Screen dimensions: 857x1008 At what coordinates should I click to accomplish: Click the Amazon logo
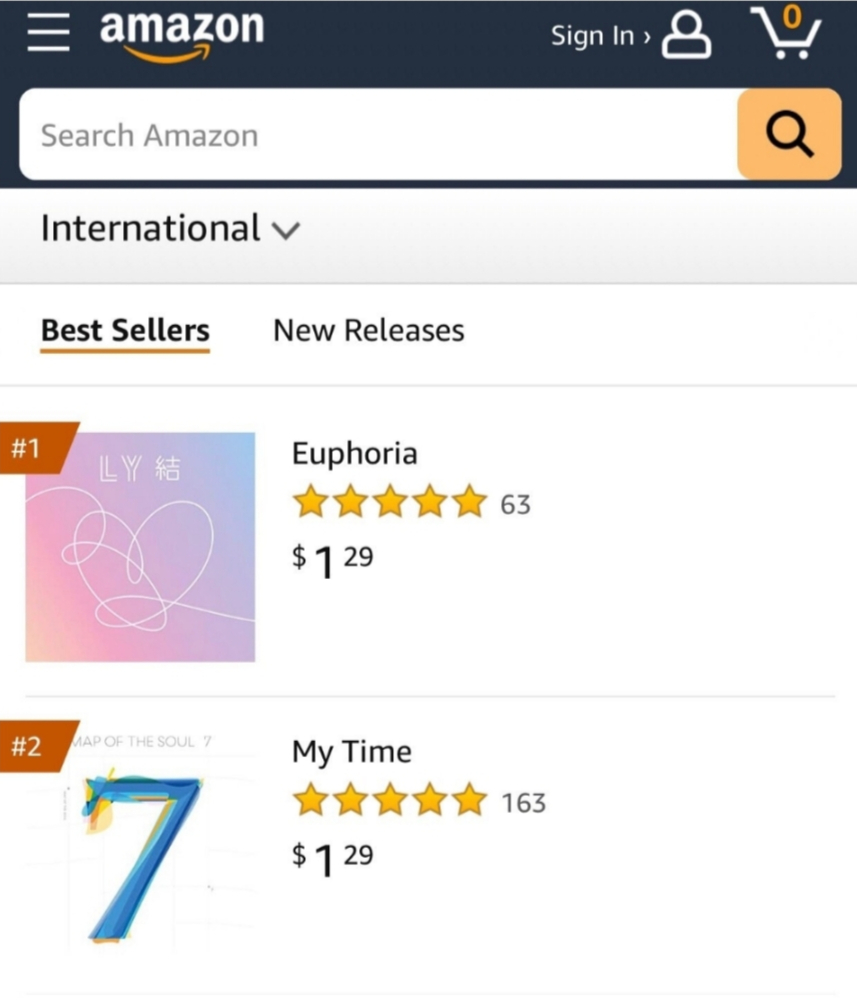181,34
